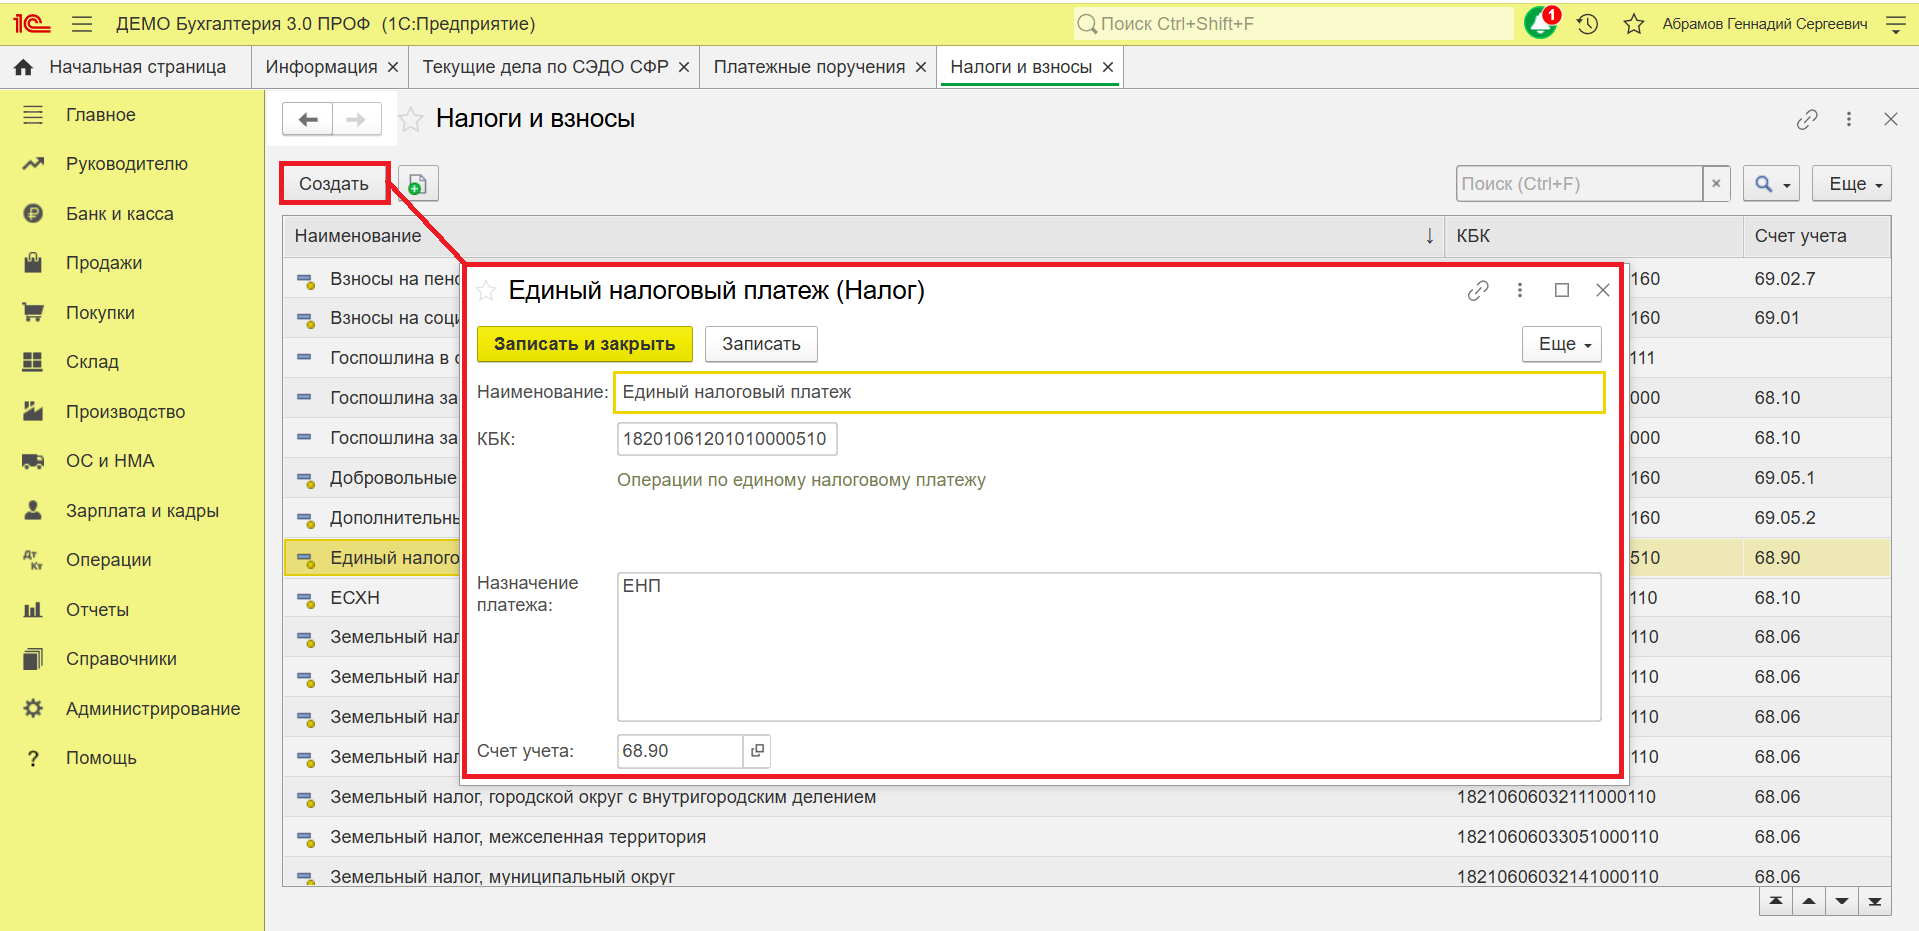The image size is (1919, 931).
Task: Open the Операции section
Action: (109, 560)
